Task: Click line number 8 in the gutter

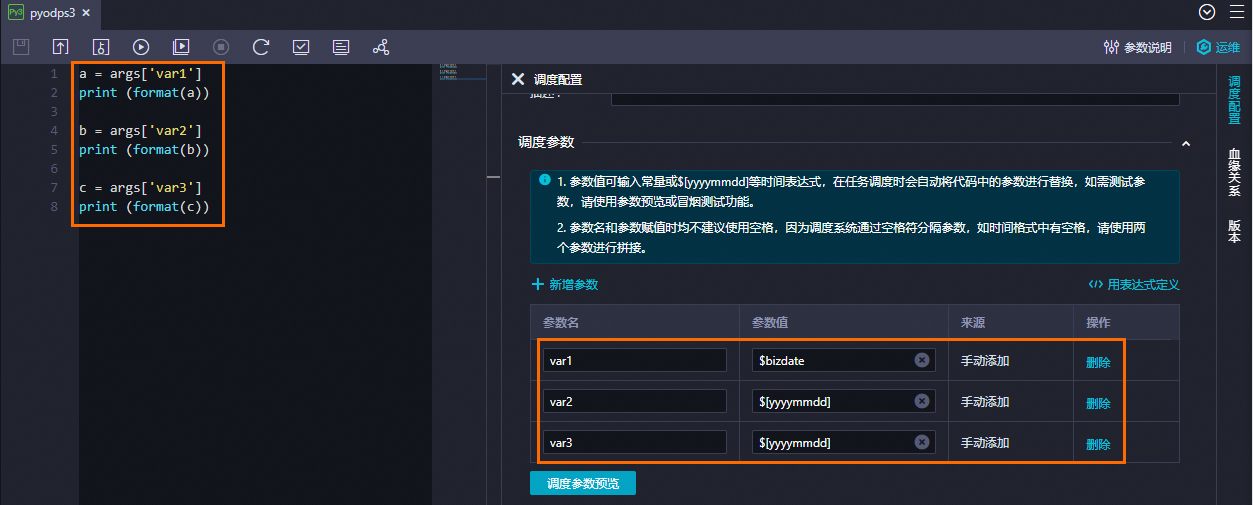Action: [54, 207]
